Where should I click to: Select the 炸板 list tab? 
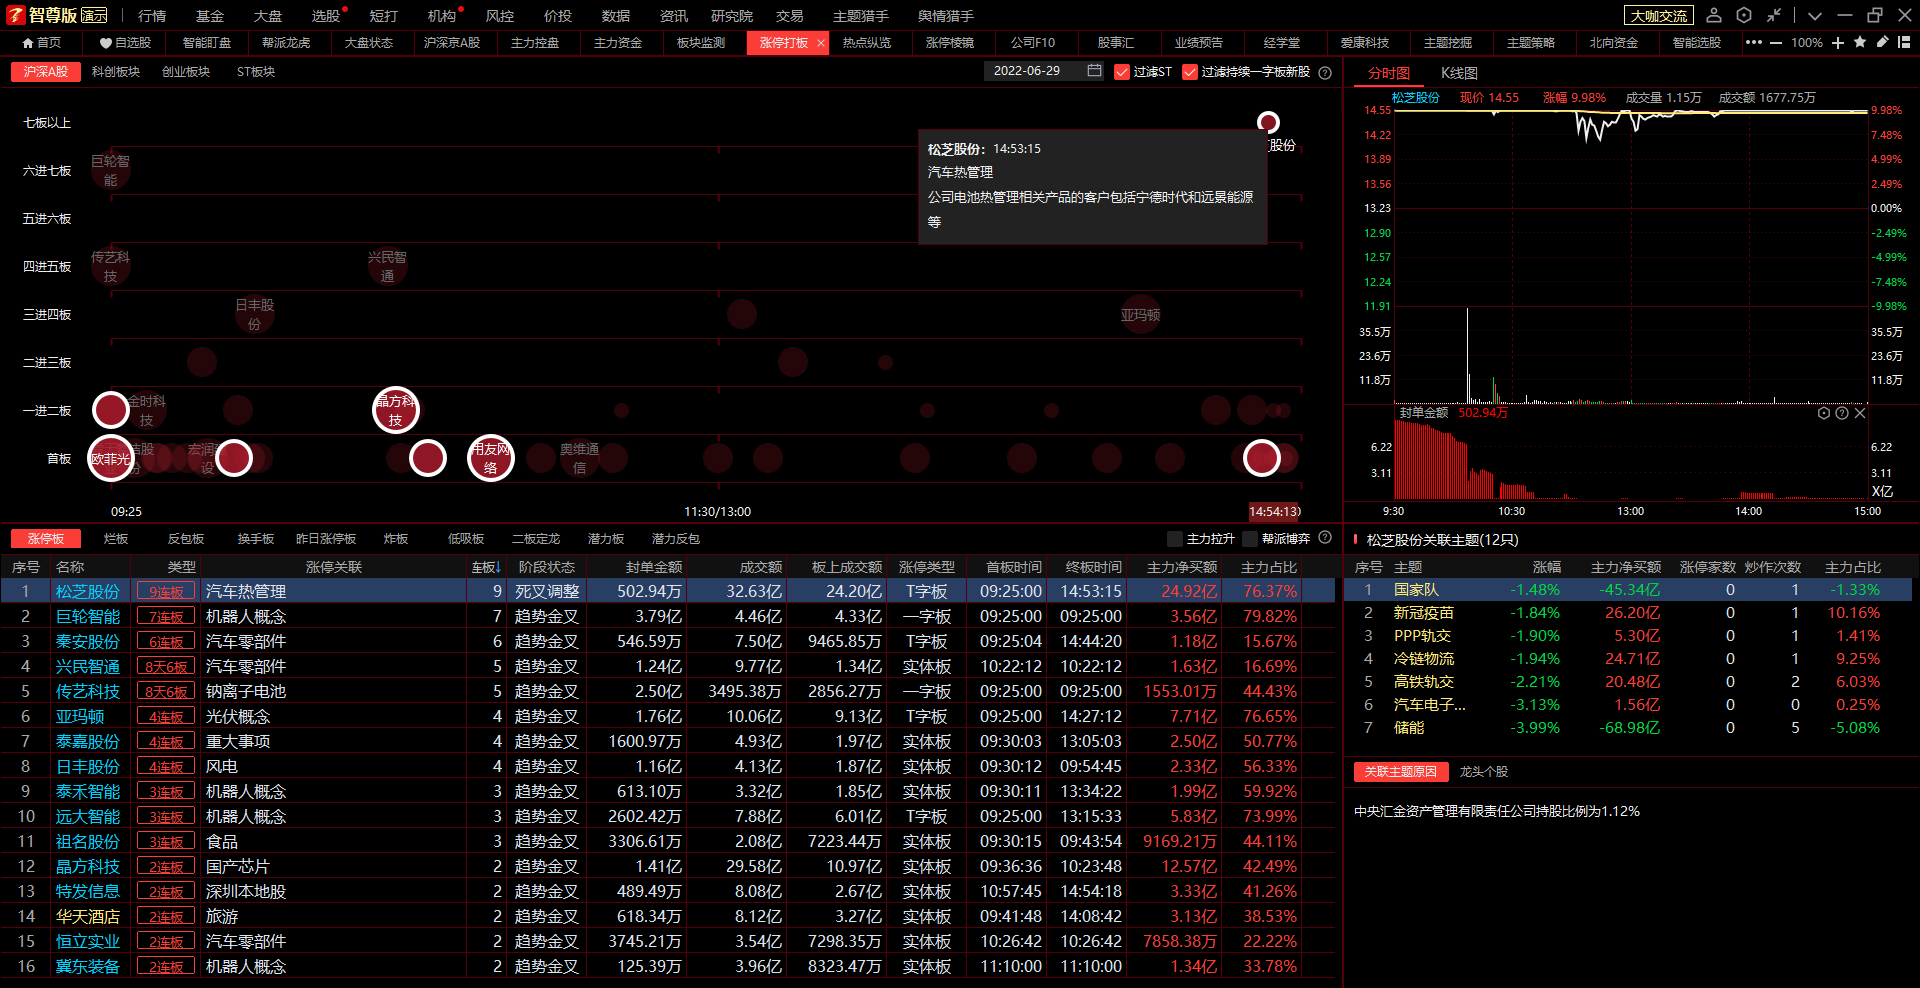[x=396, y=539]
